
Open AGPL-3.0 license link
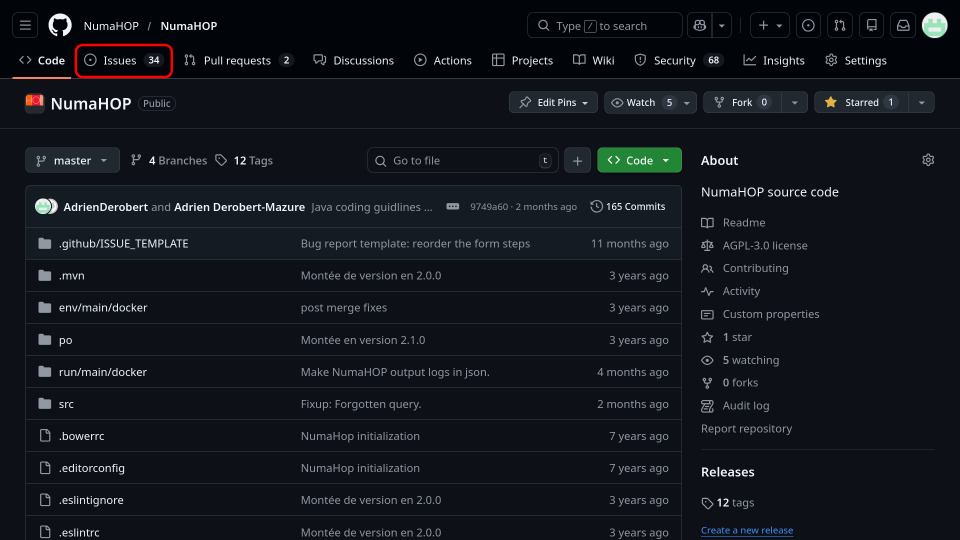point(754,246)
